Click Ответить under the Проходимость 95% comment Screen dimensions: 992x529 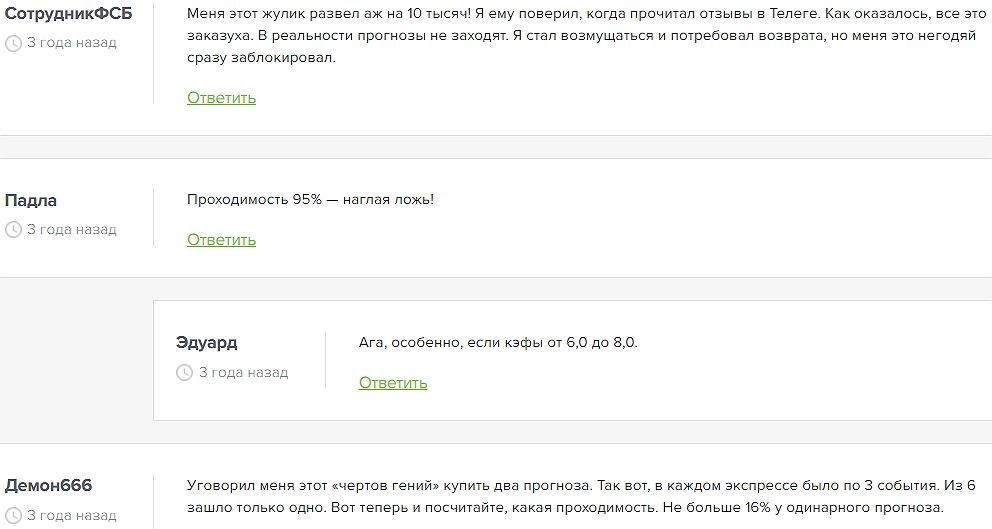click(221, 240)
